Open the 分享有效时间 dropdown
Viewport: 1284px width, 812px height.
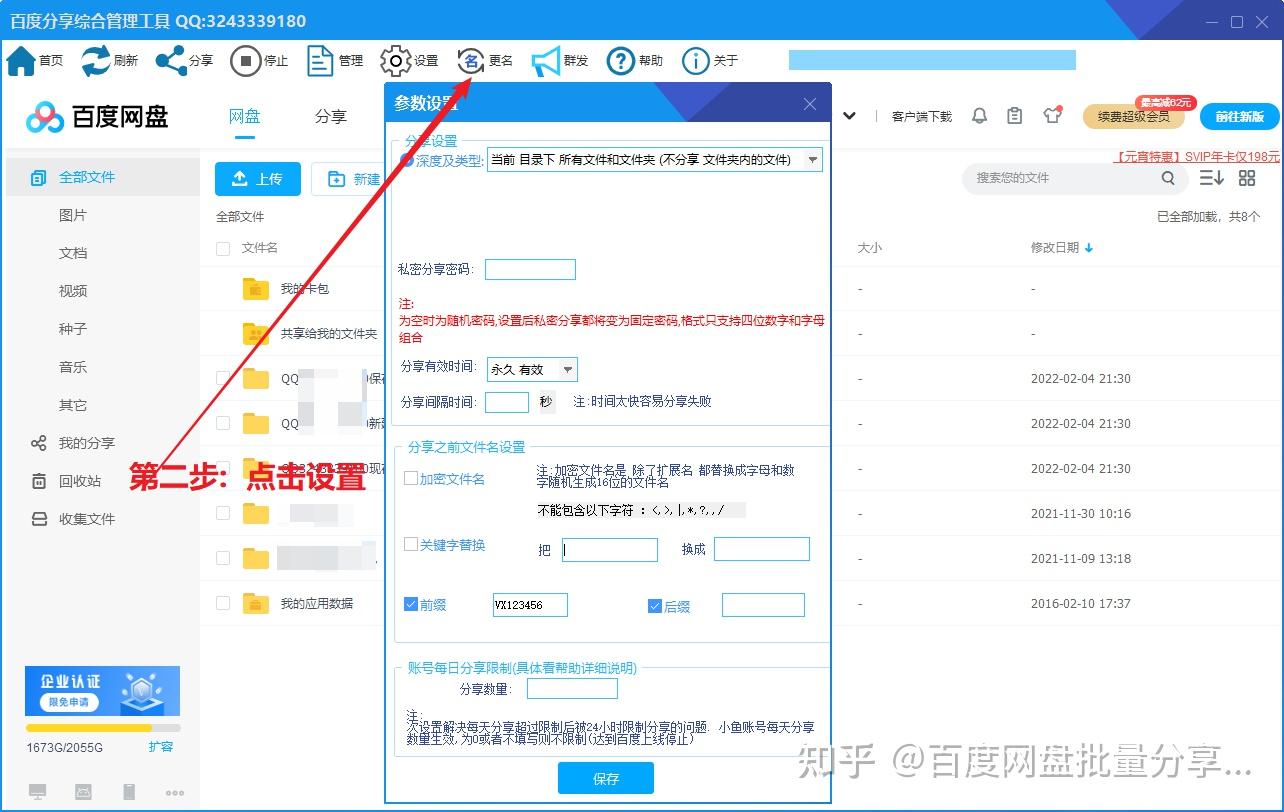point(532,370)
